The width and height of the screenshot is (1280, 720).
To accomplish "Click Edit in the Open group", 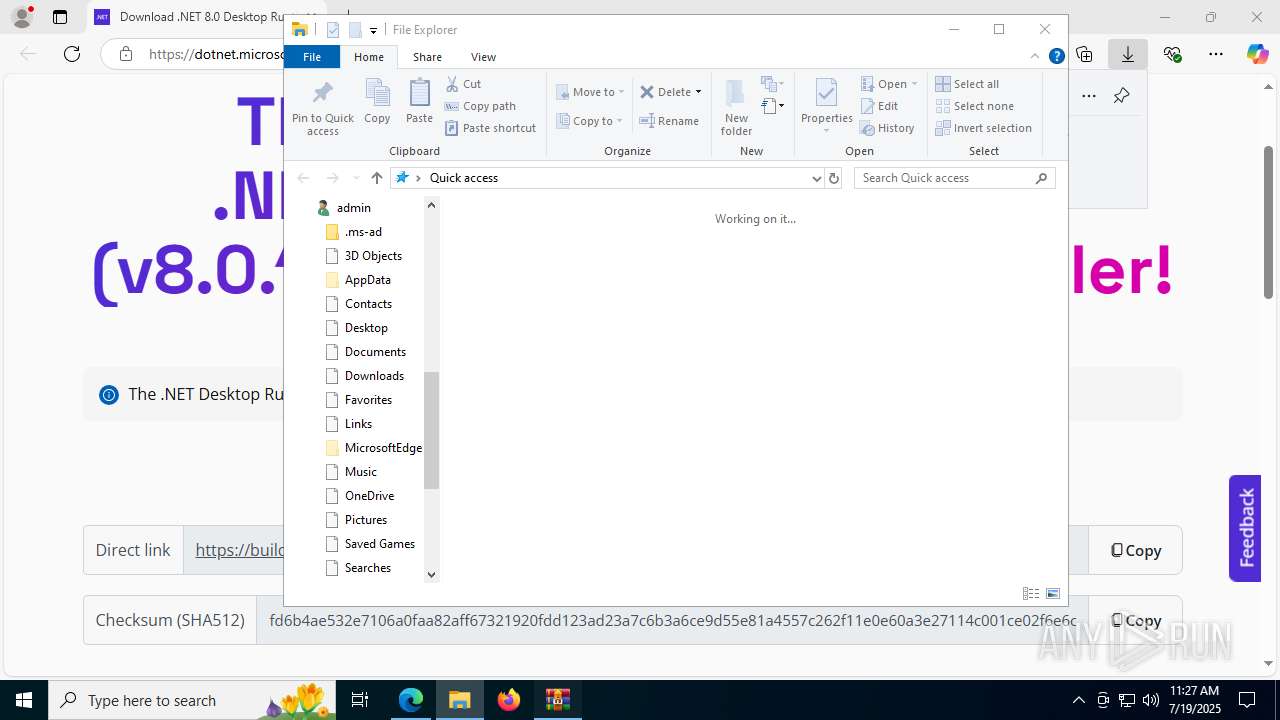I will (x=879, y=106).
